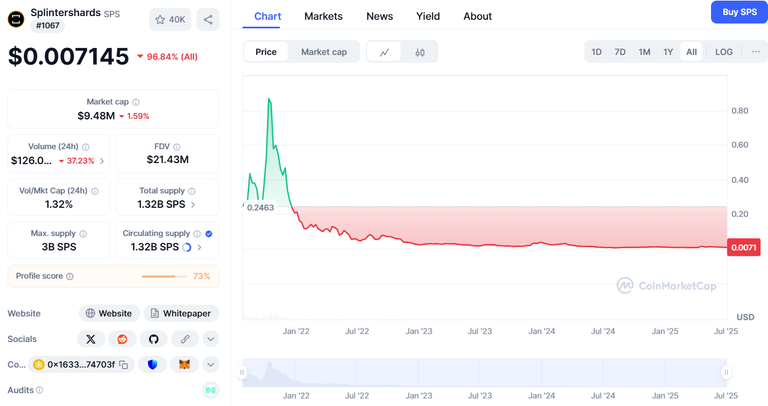Select the All time range
The image size is (768, 406).
(x=692, y=52)
